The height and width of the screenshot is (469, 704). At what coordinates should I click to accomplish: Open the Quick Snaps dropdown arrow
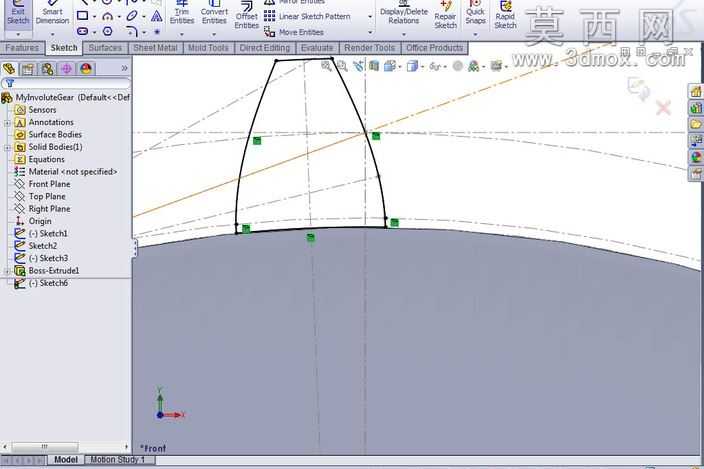coord(475,34)
